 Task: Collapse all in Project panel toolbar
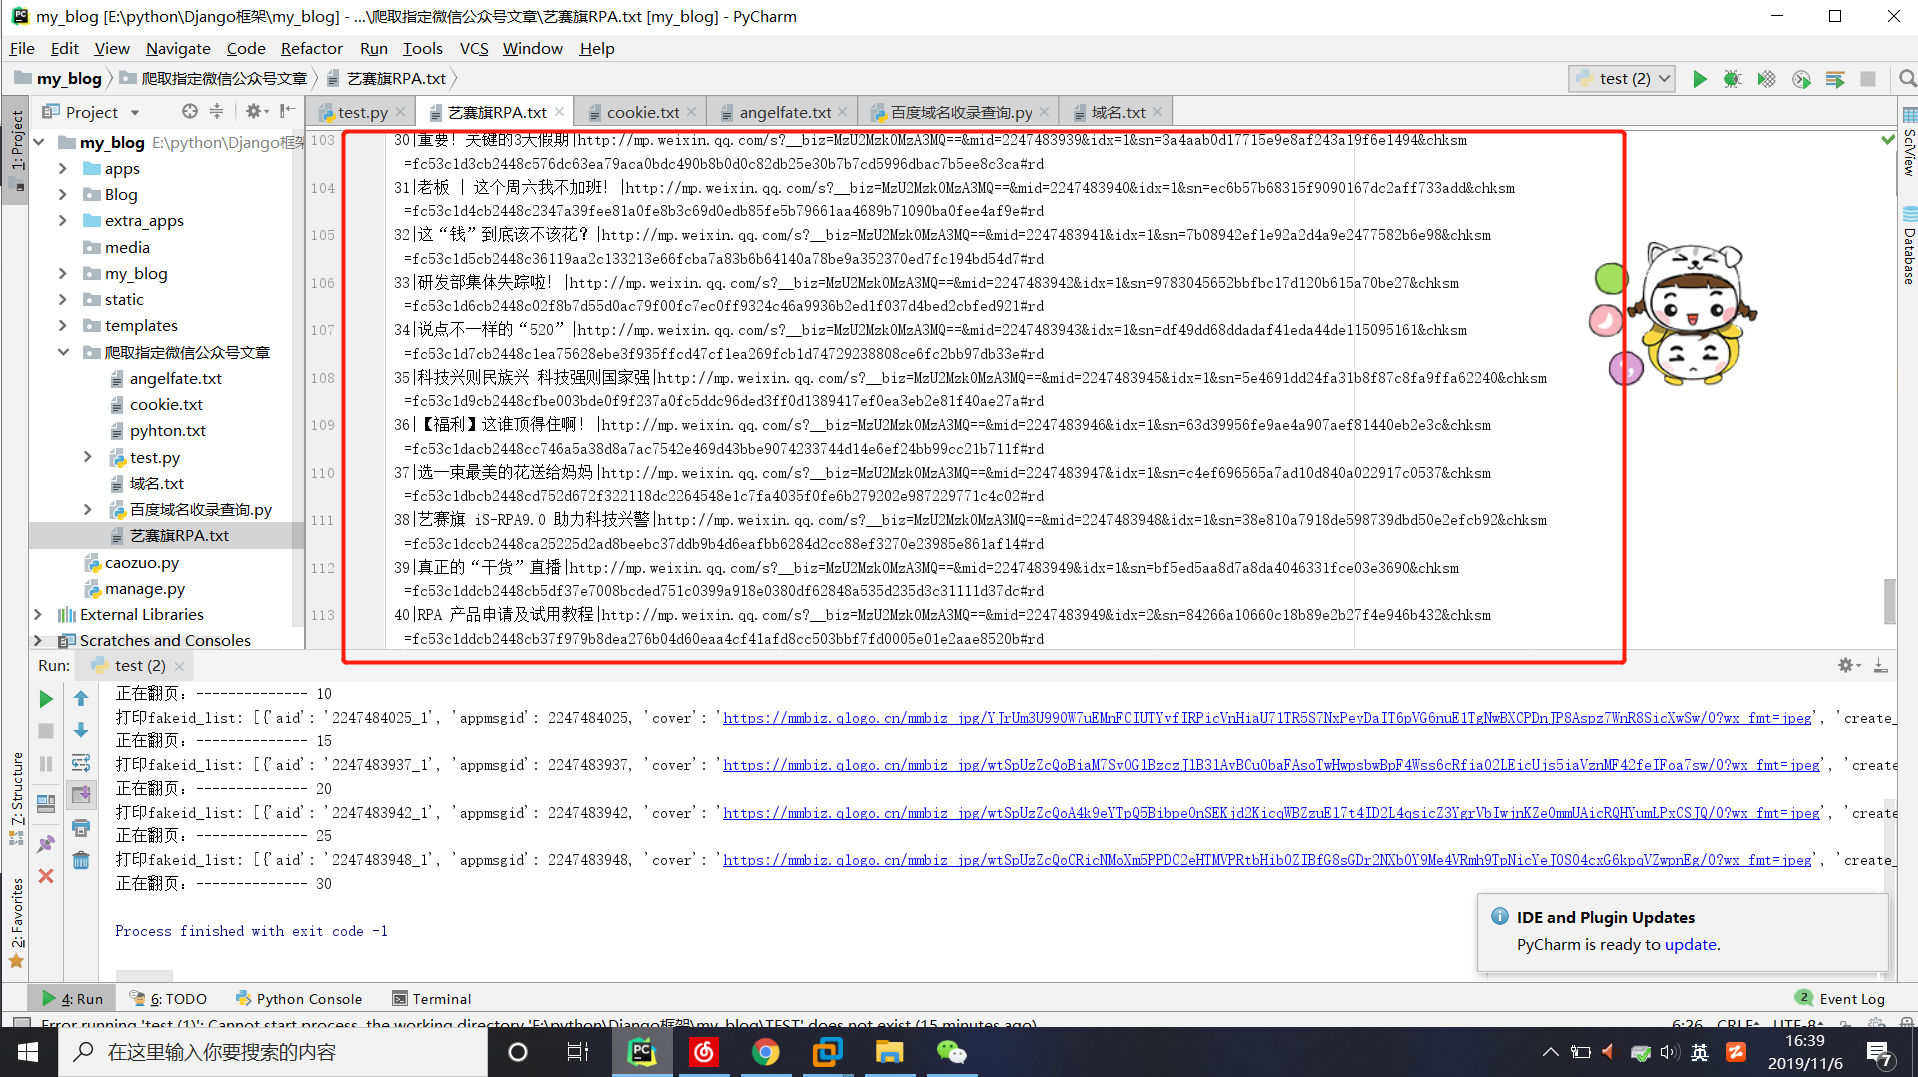(x=217, y=111)
